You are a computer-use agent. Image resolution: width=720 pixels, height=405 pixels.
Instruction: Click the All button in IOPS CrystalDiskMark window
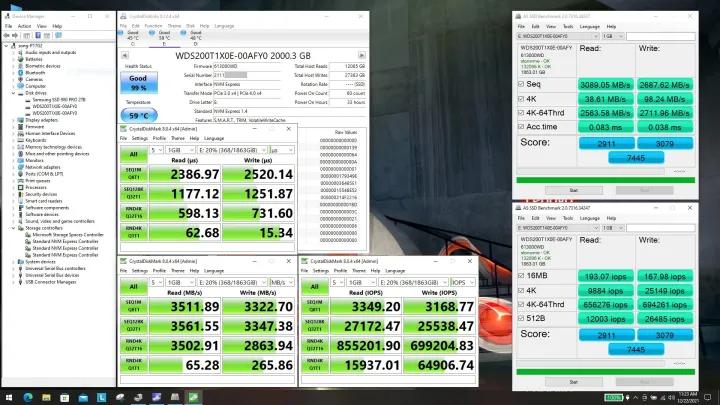pos(315,287)
